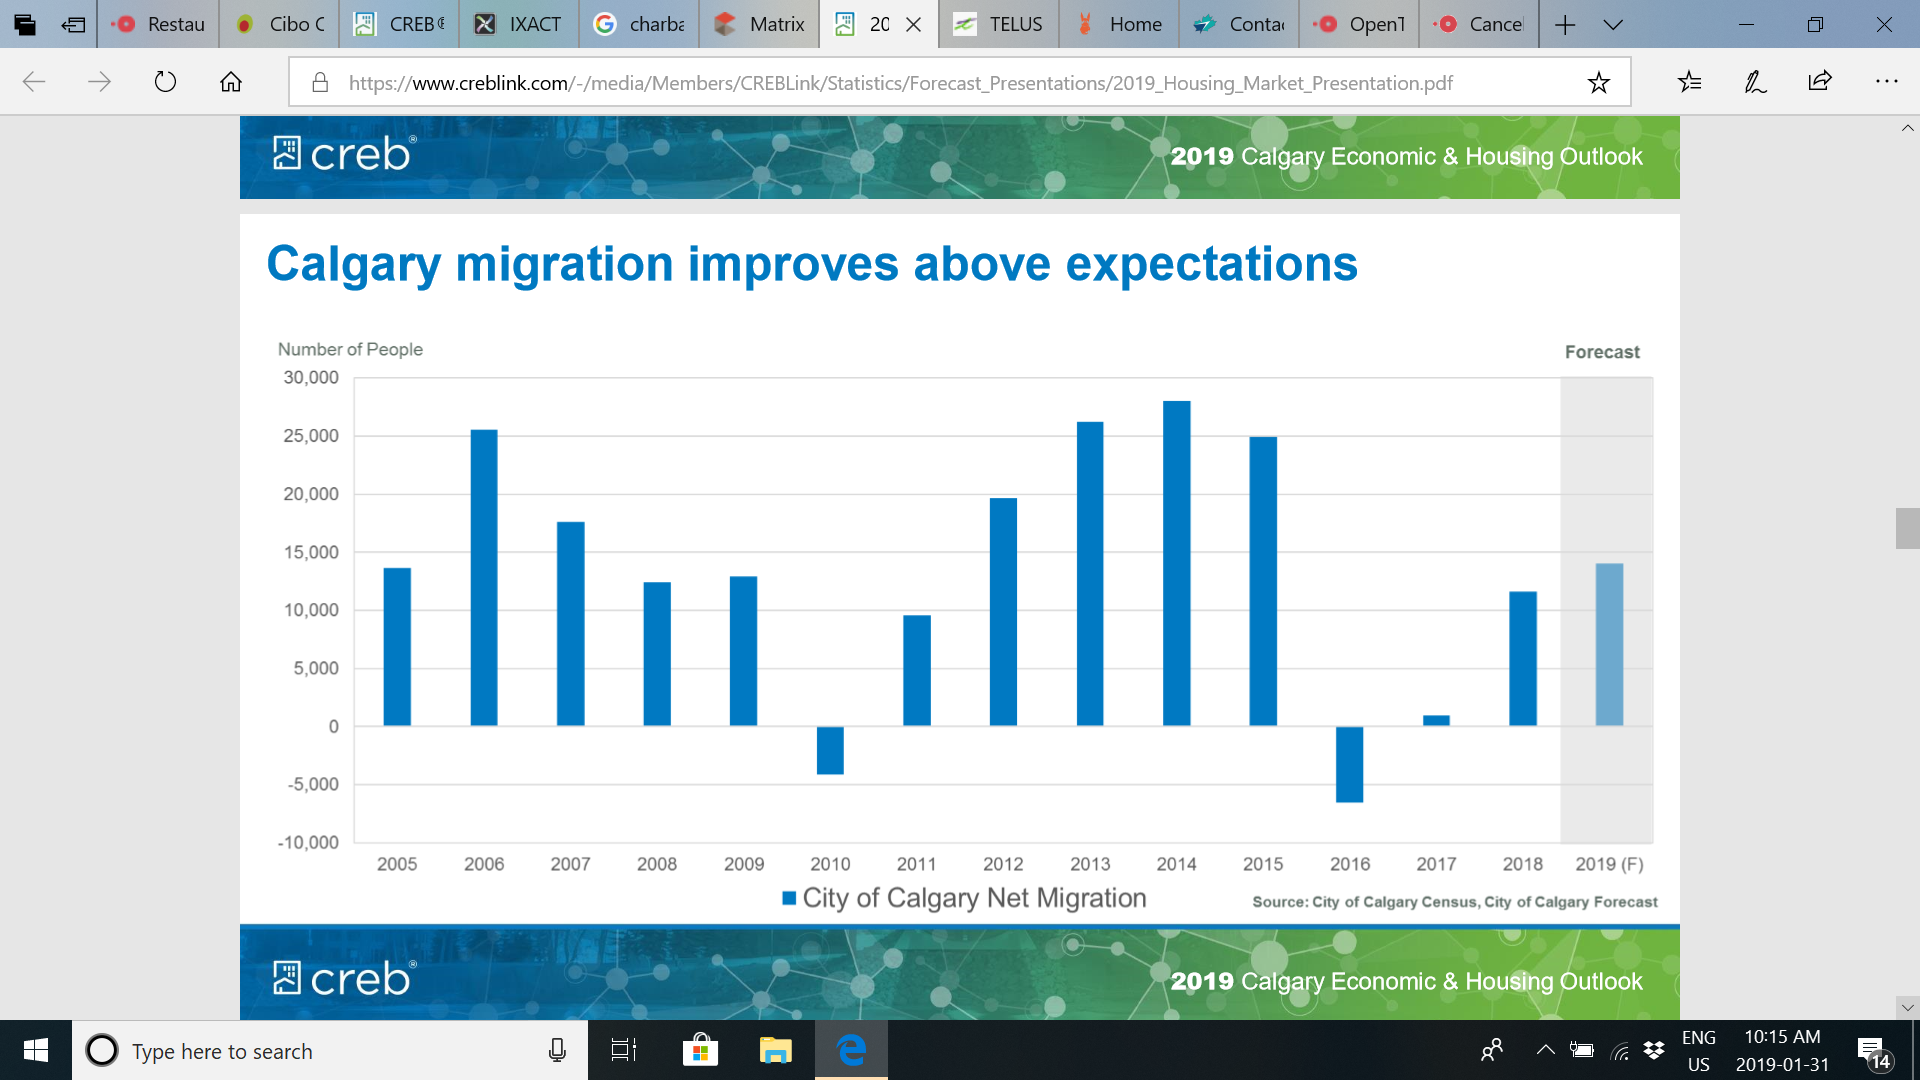
Task: Close the current PDF tab
Action: [x=913, y=24]
